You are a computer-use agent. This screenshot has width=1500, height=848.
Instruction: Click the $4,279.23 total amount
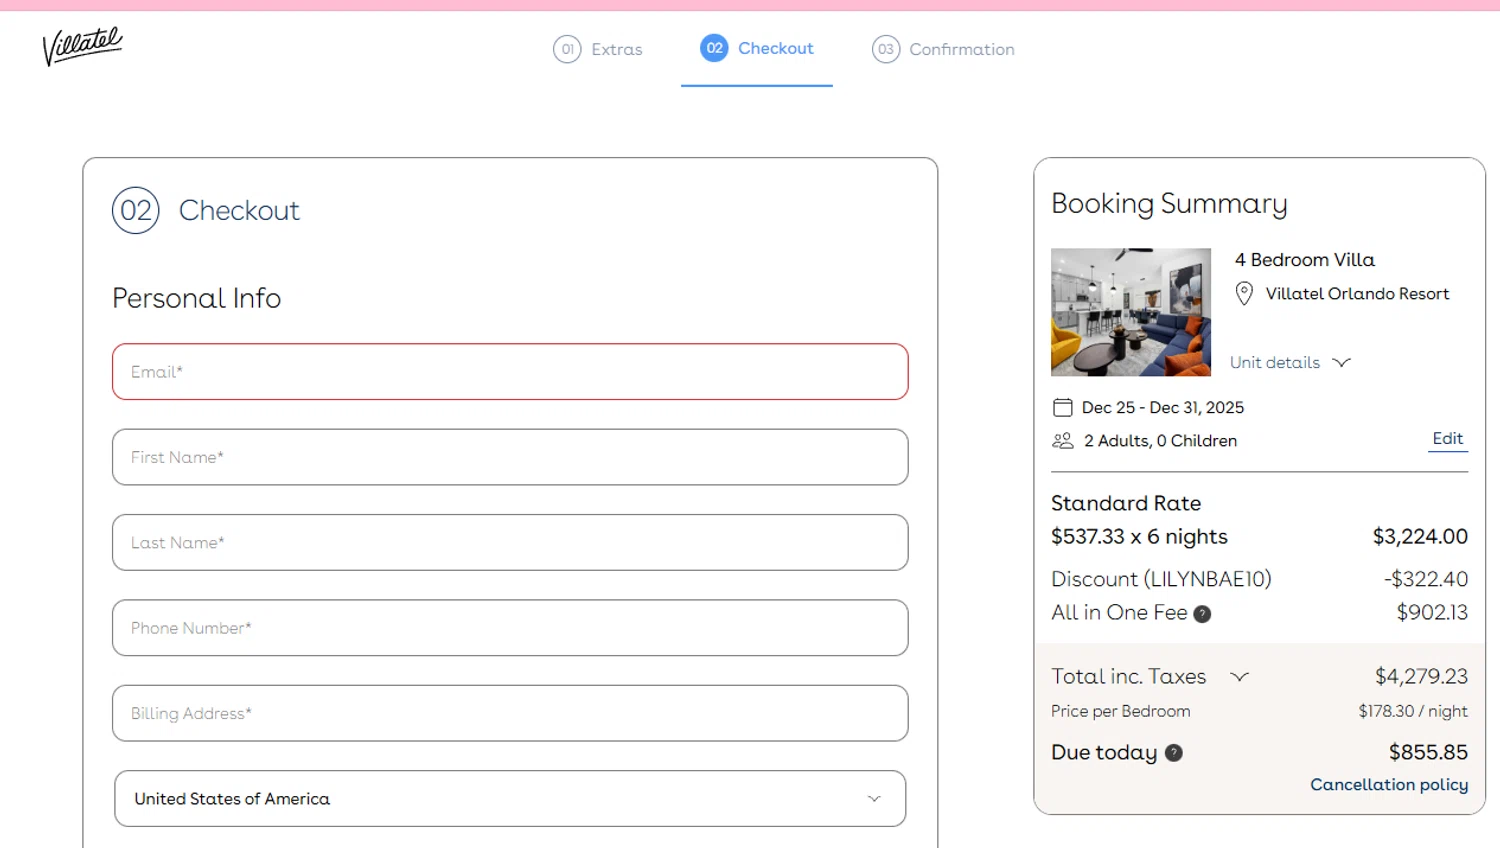tap(1421, 677)
